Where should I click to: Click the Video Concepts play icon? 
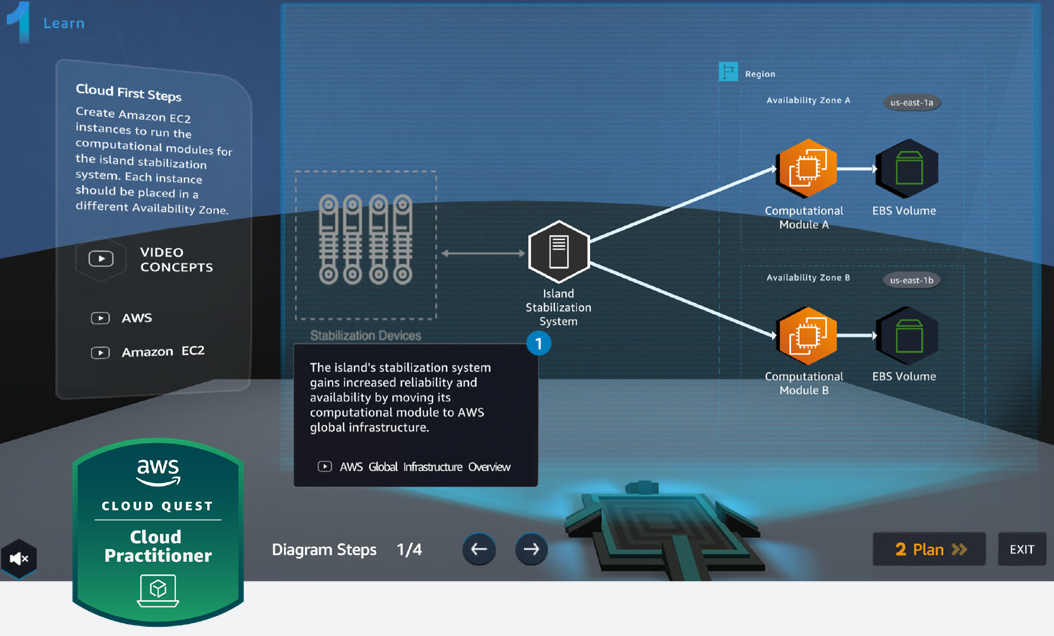coord(101,259)
